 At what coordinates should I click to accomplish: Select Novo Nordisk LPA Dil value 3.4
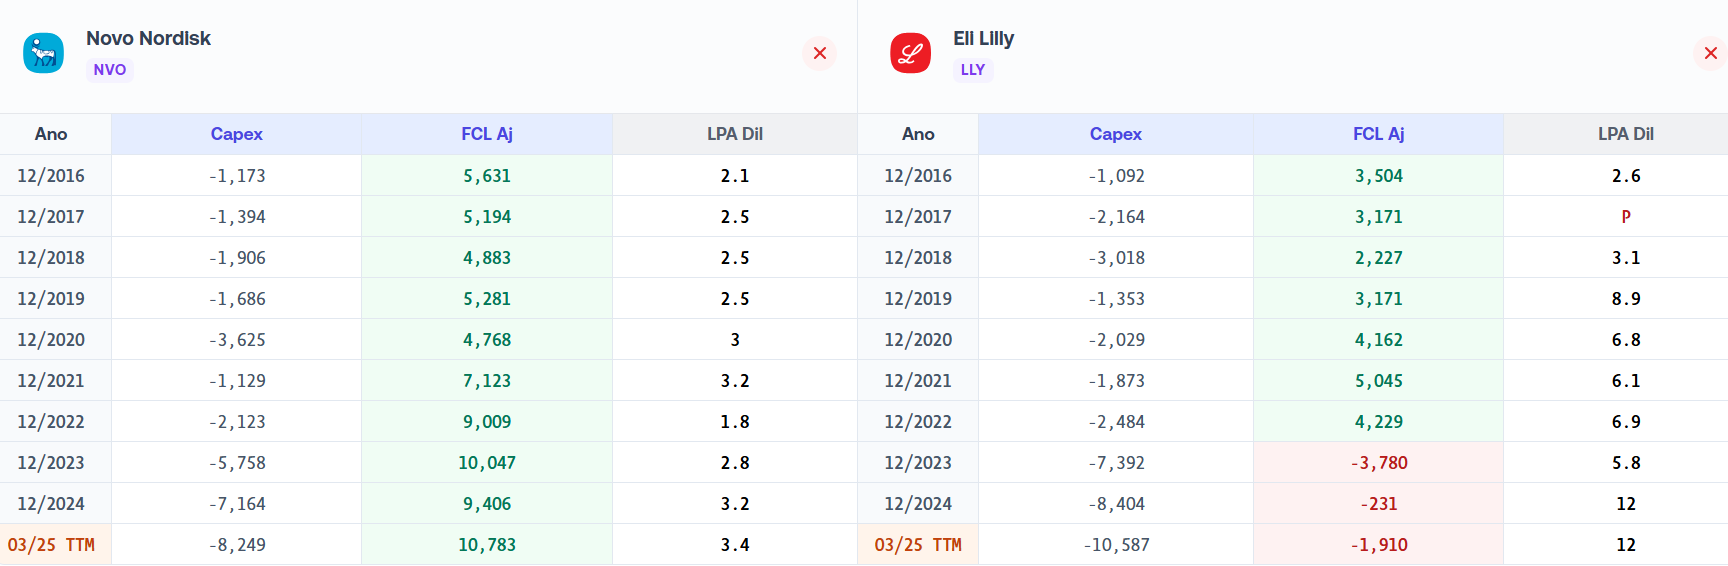[x=735, y=545]
